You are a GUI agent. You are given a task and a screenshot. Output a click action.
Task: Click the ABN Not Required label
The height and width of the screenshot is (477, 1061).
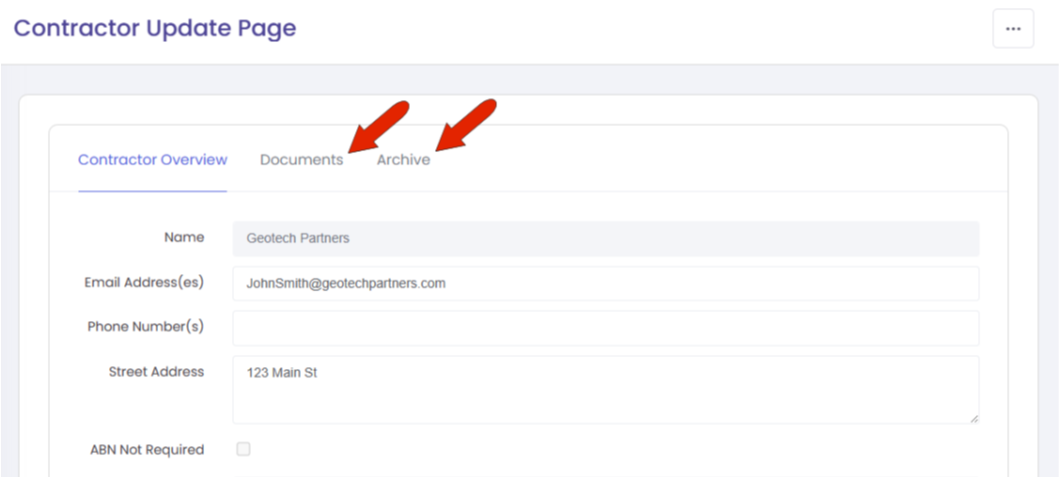pyautogui.click(x=147, y=449)
